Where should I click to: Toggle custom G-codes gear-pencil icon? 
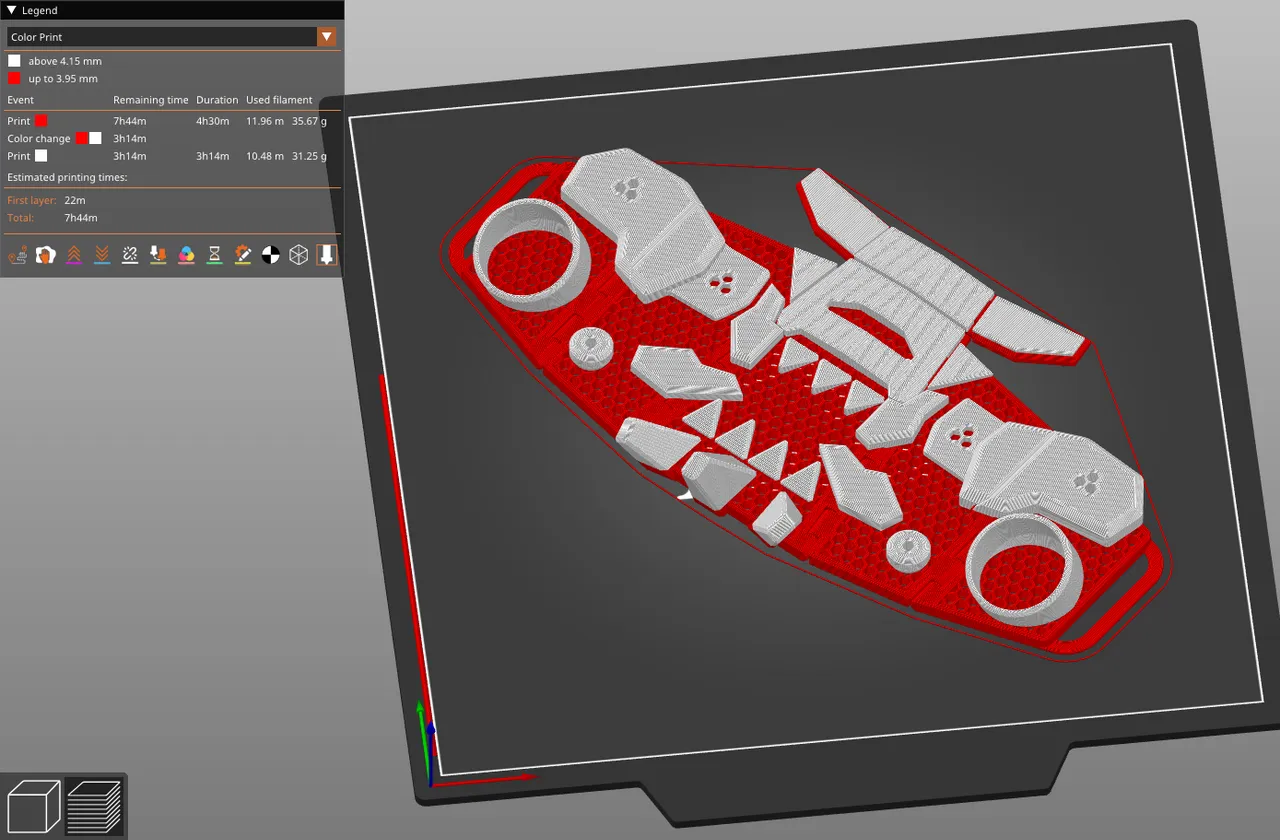tap(242, 255)
